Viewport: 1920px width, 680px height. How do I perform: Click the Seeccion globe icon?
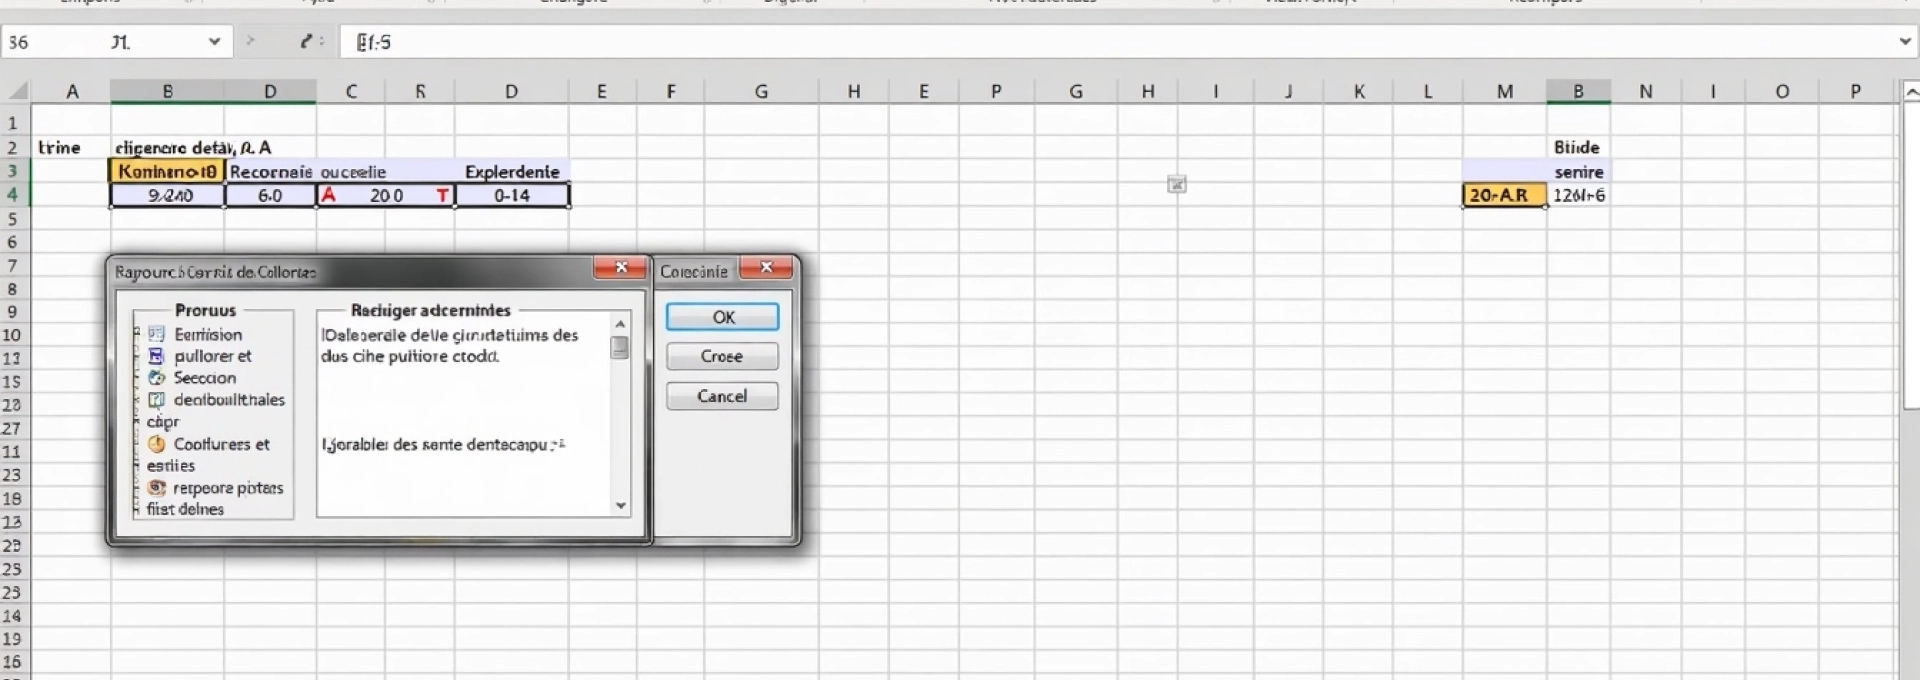coord(156,378)
